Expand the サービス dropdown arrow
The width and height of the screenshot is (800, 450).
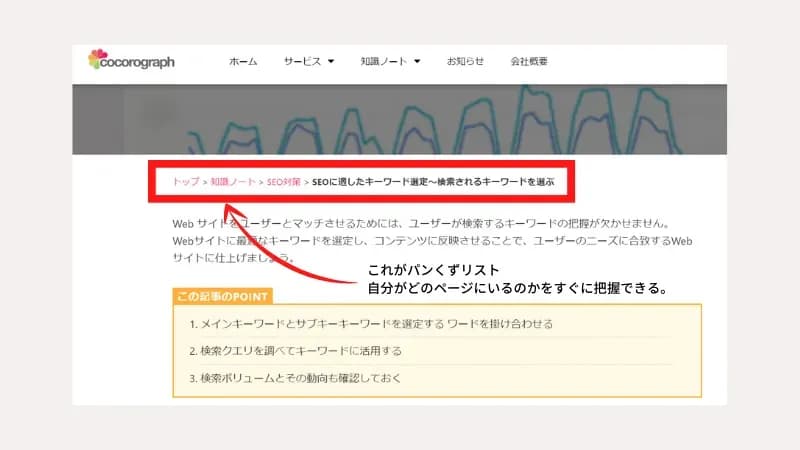[x=331, y=61]
